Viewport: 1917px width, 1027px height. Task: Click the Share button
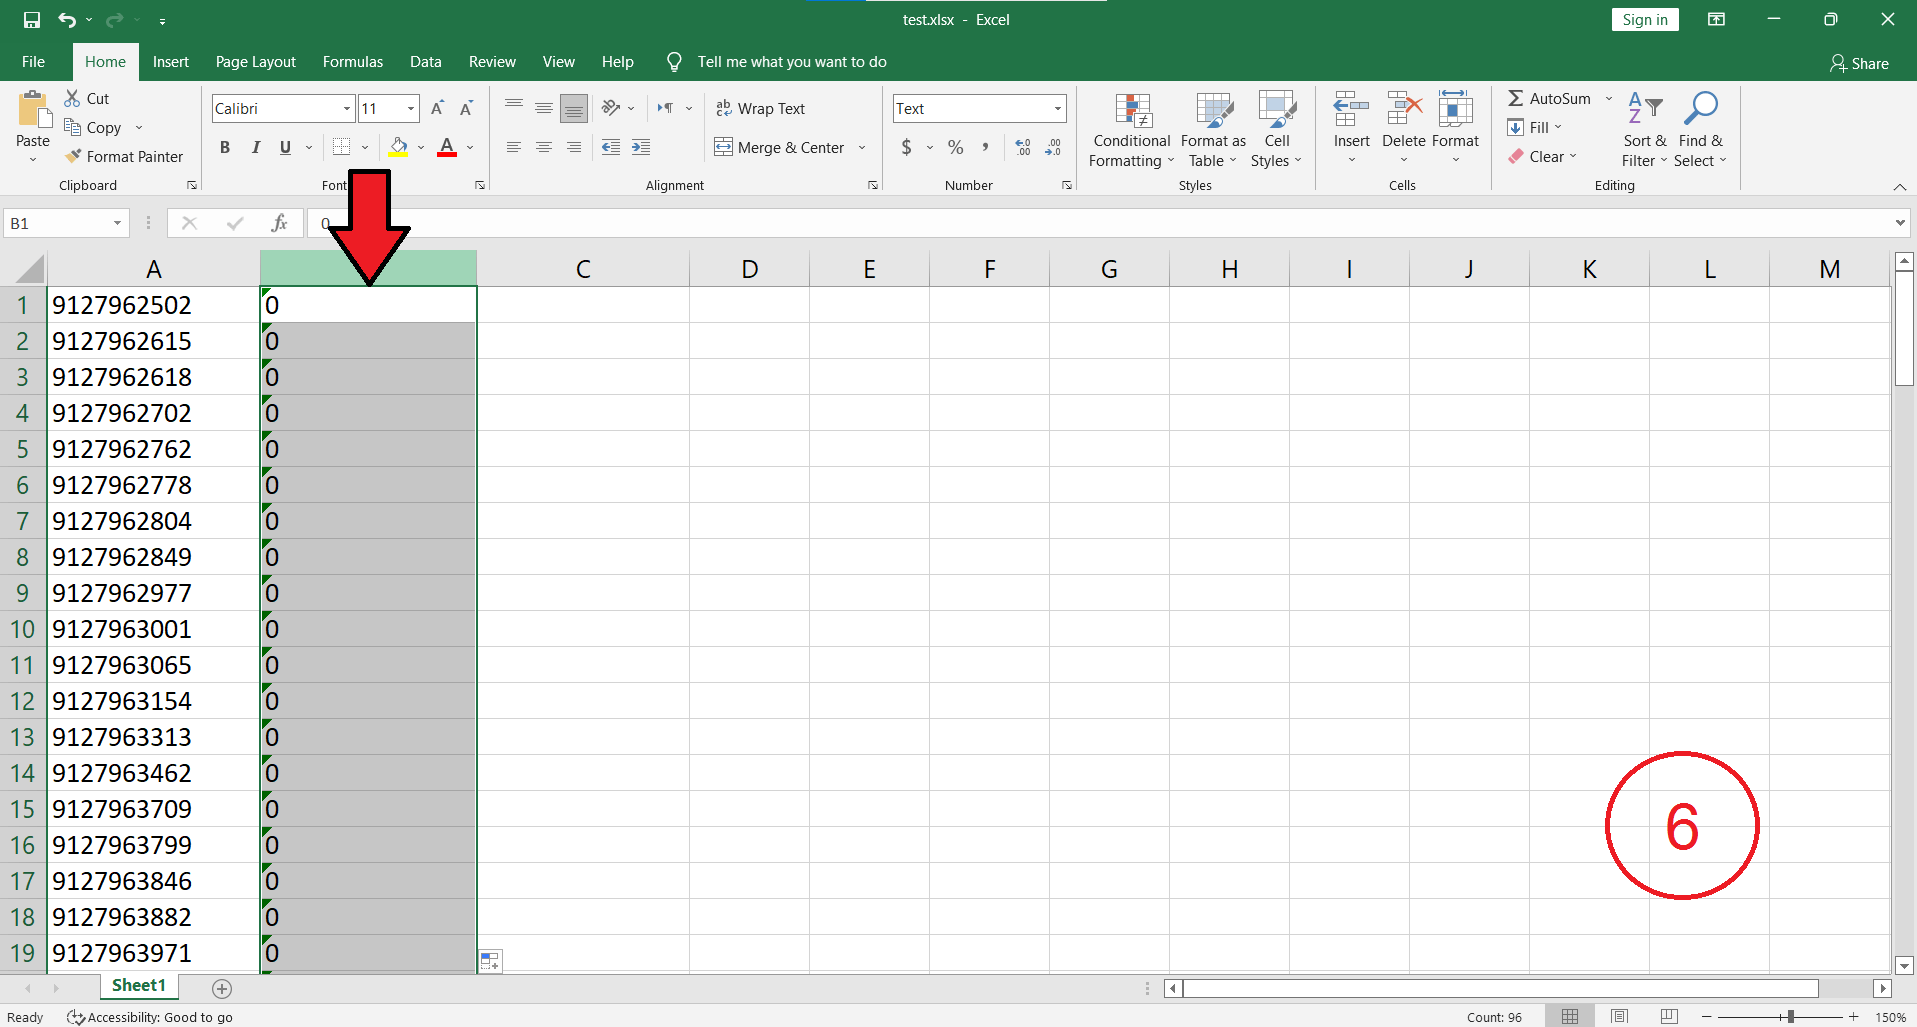pyautogui.click(x=1859, y=63)
